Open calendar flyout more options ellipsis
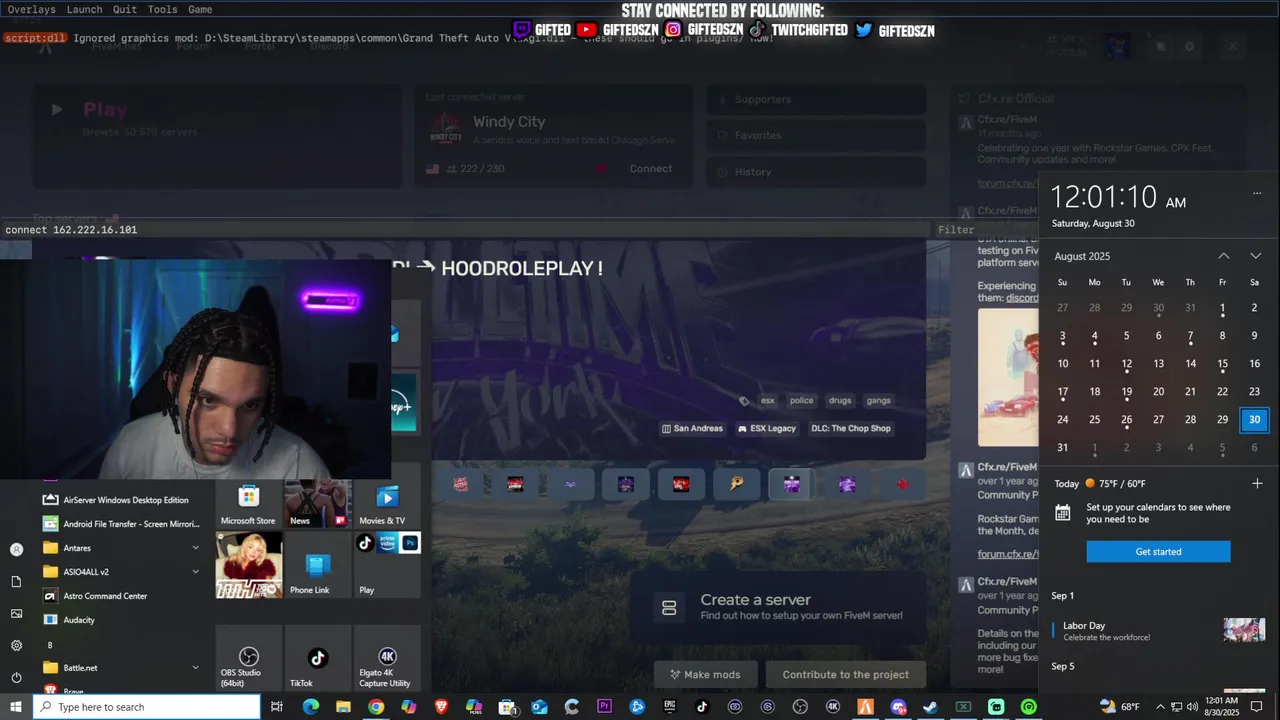1280x720 pixels. (1257, 193)
